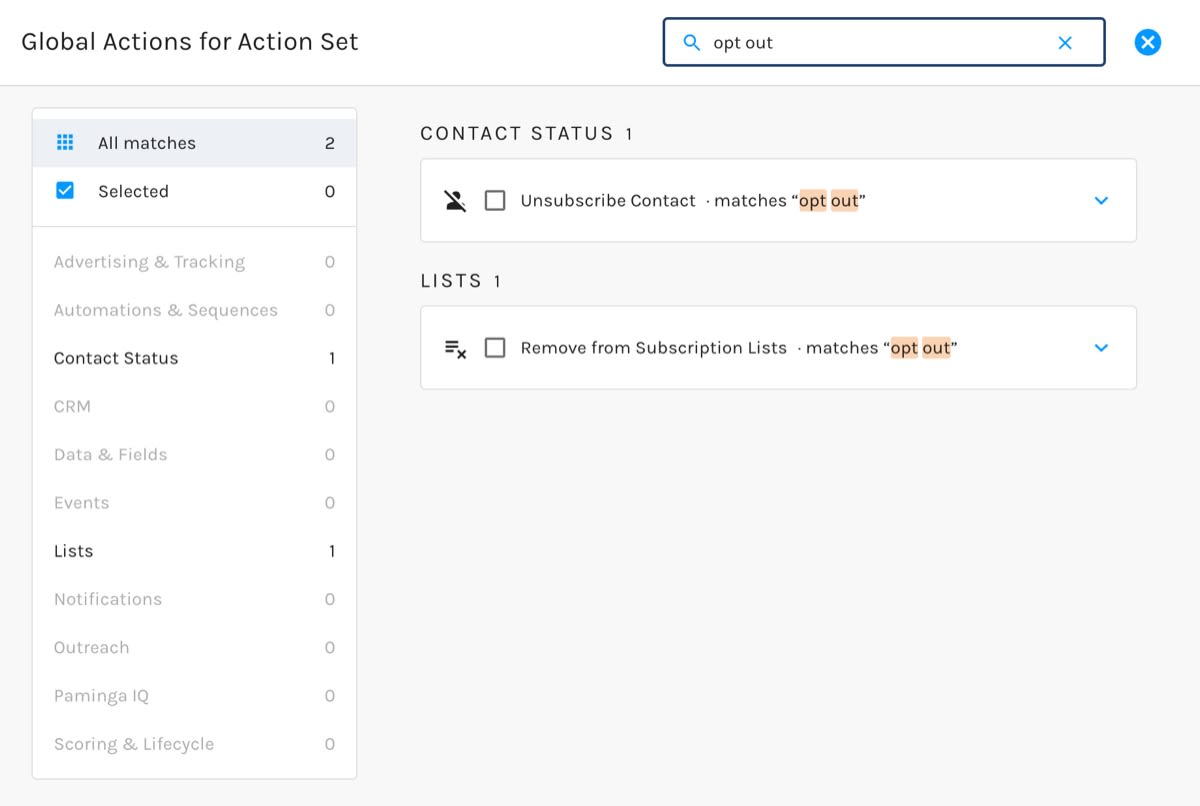Select the Scoring & Lifecycle category
This screenshot has width=1200, height=806.
[x=194, y=744]
